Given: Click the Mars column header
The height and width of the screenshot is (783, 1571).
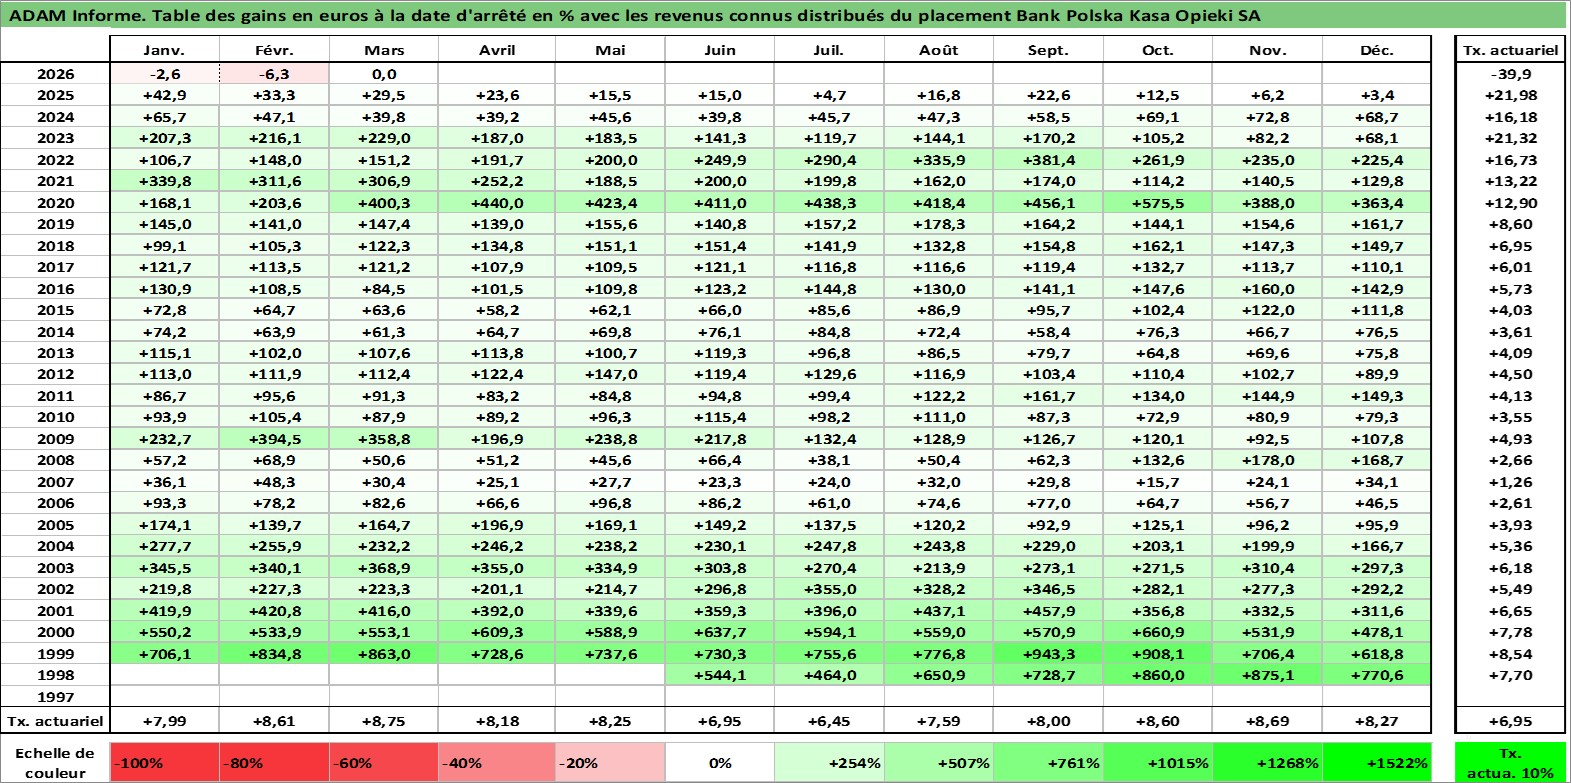Looking at the screenshot, I should (x=384, y=50).
